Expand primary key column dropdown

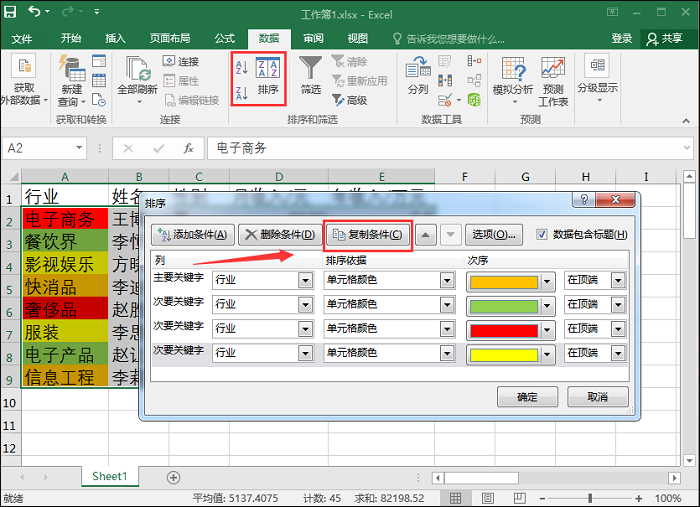pyautogui.click(x=305, y=281)
